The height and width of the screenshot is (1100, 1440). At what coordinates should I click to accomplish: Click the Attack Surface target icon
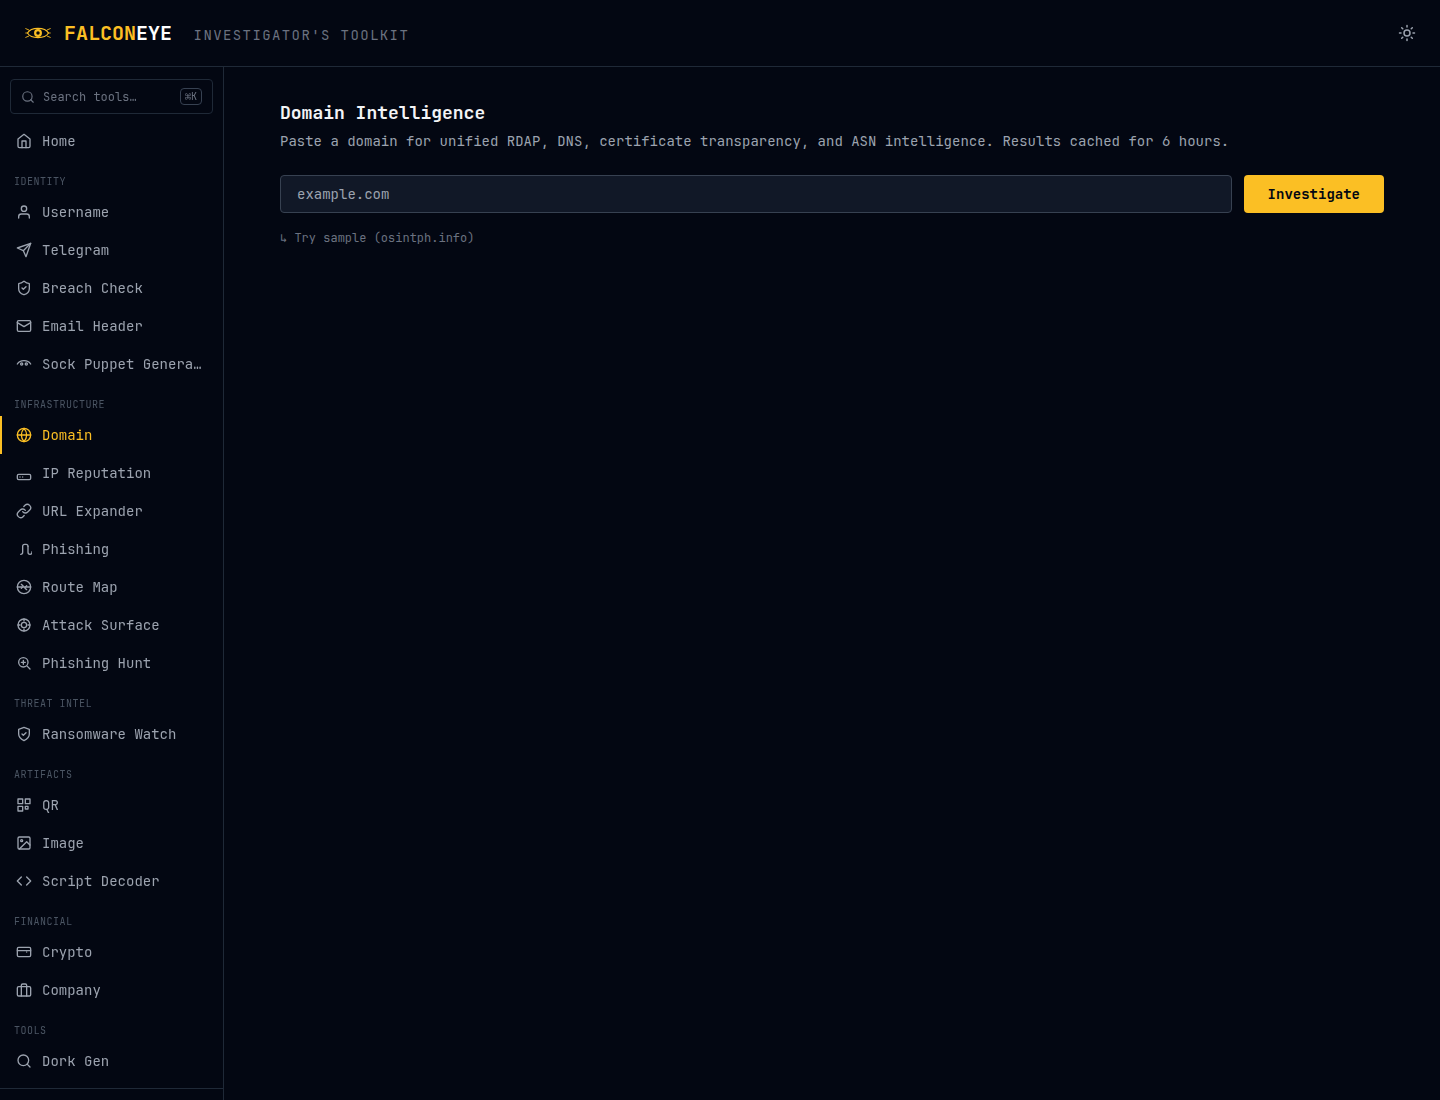point(24,625)
